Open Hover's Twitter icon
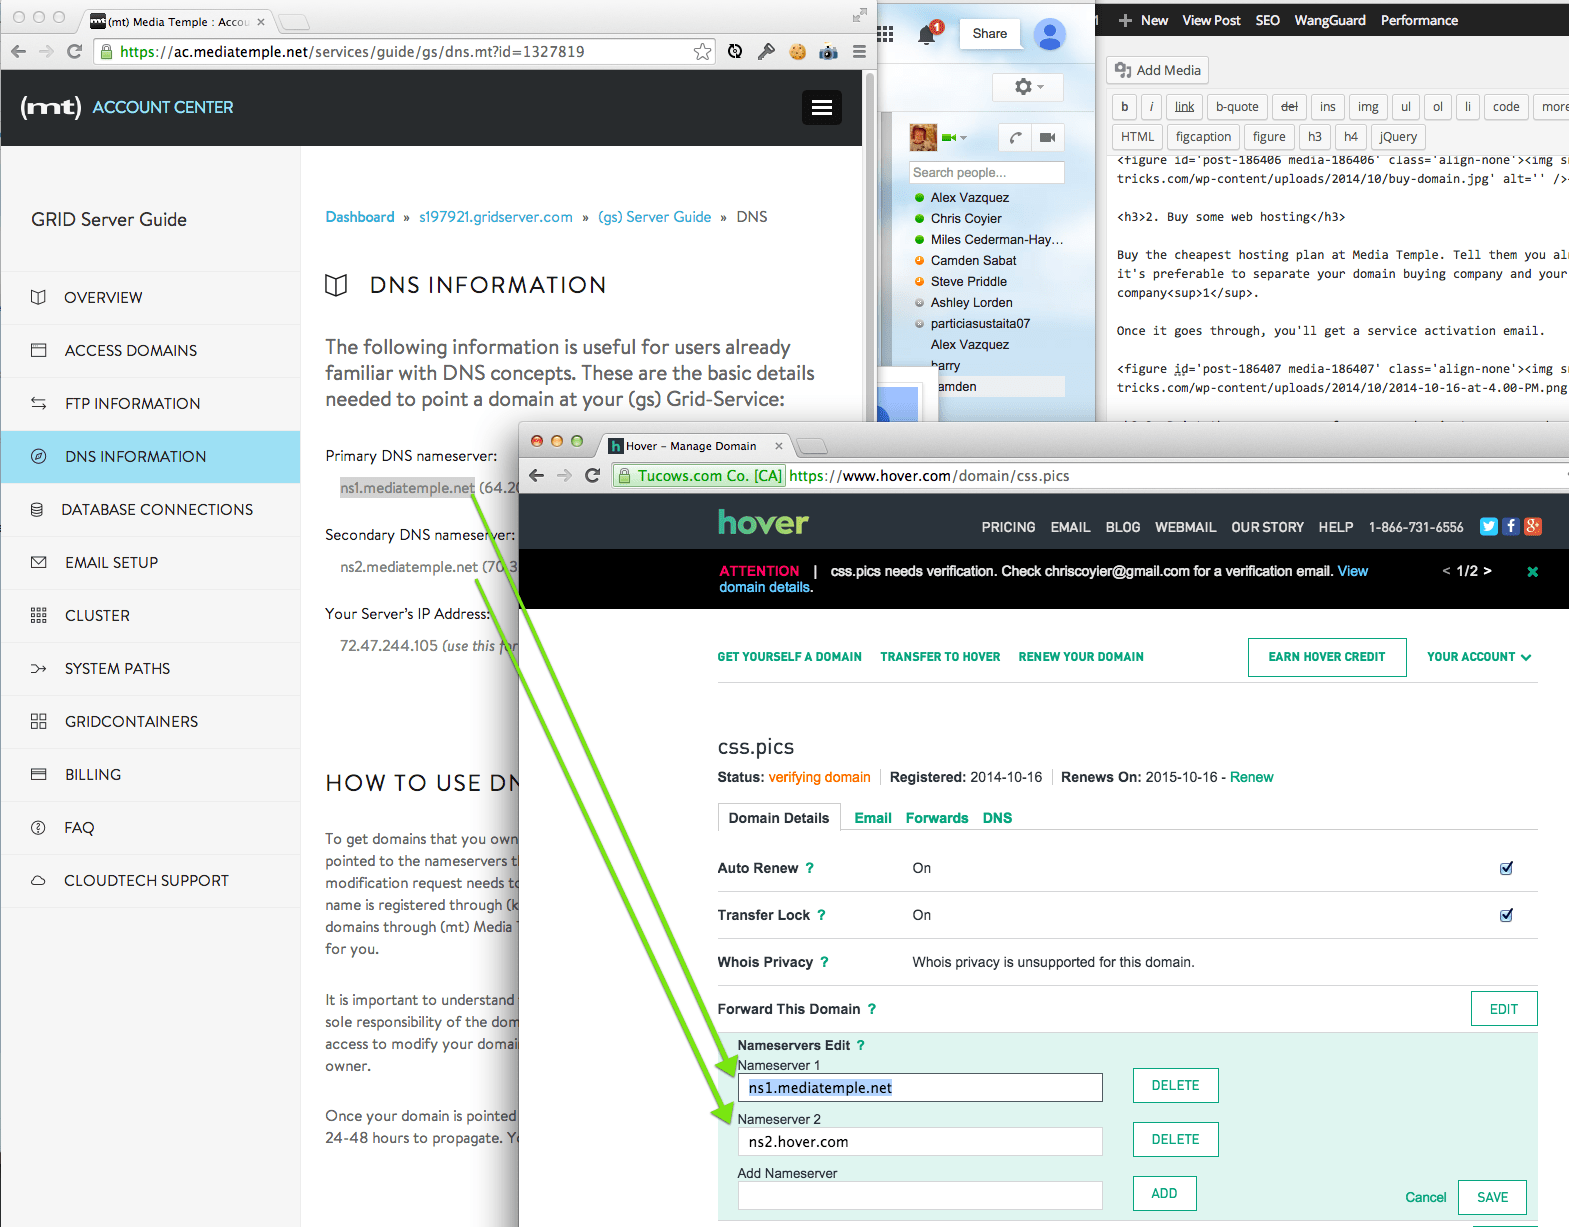1569x1227 pixels. click(x=1488, y=526)
